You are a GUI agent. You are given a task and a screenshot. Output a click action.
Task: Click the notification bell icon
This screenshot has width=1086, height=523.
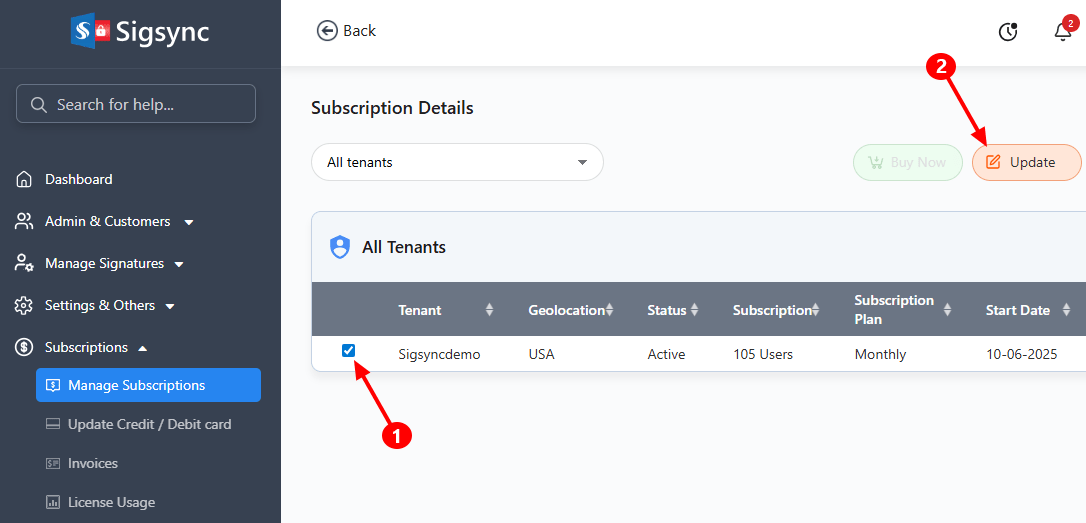coord(1062,32)
